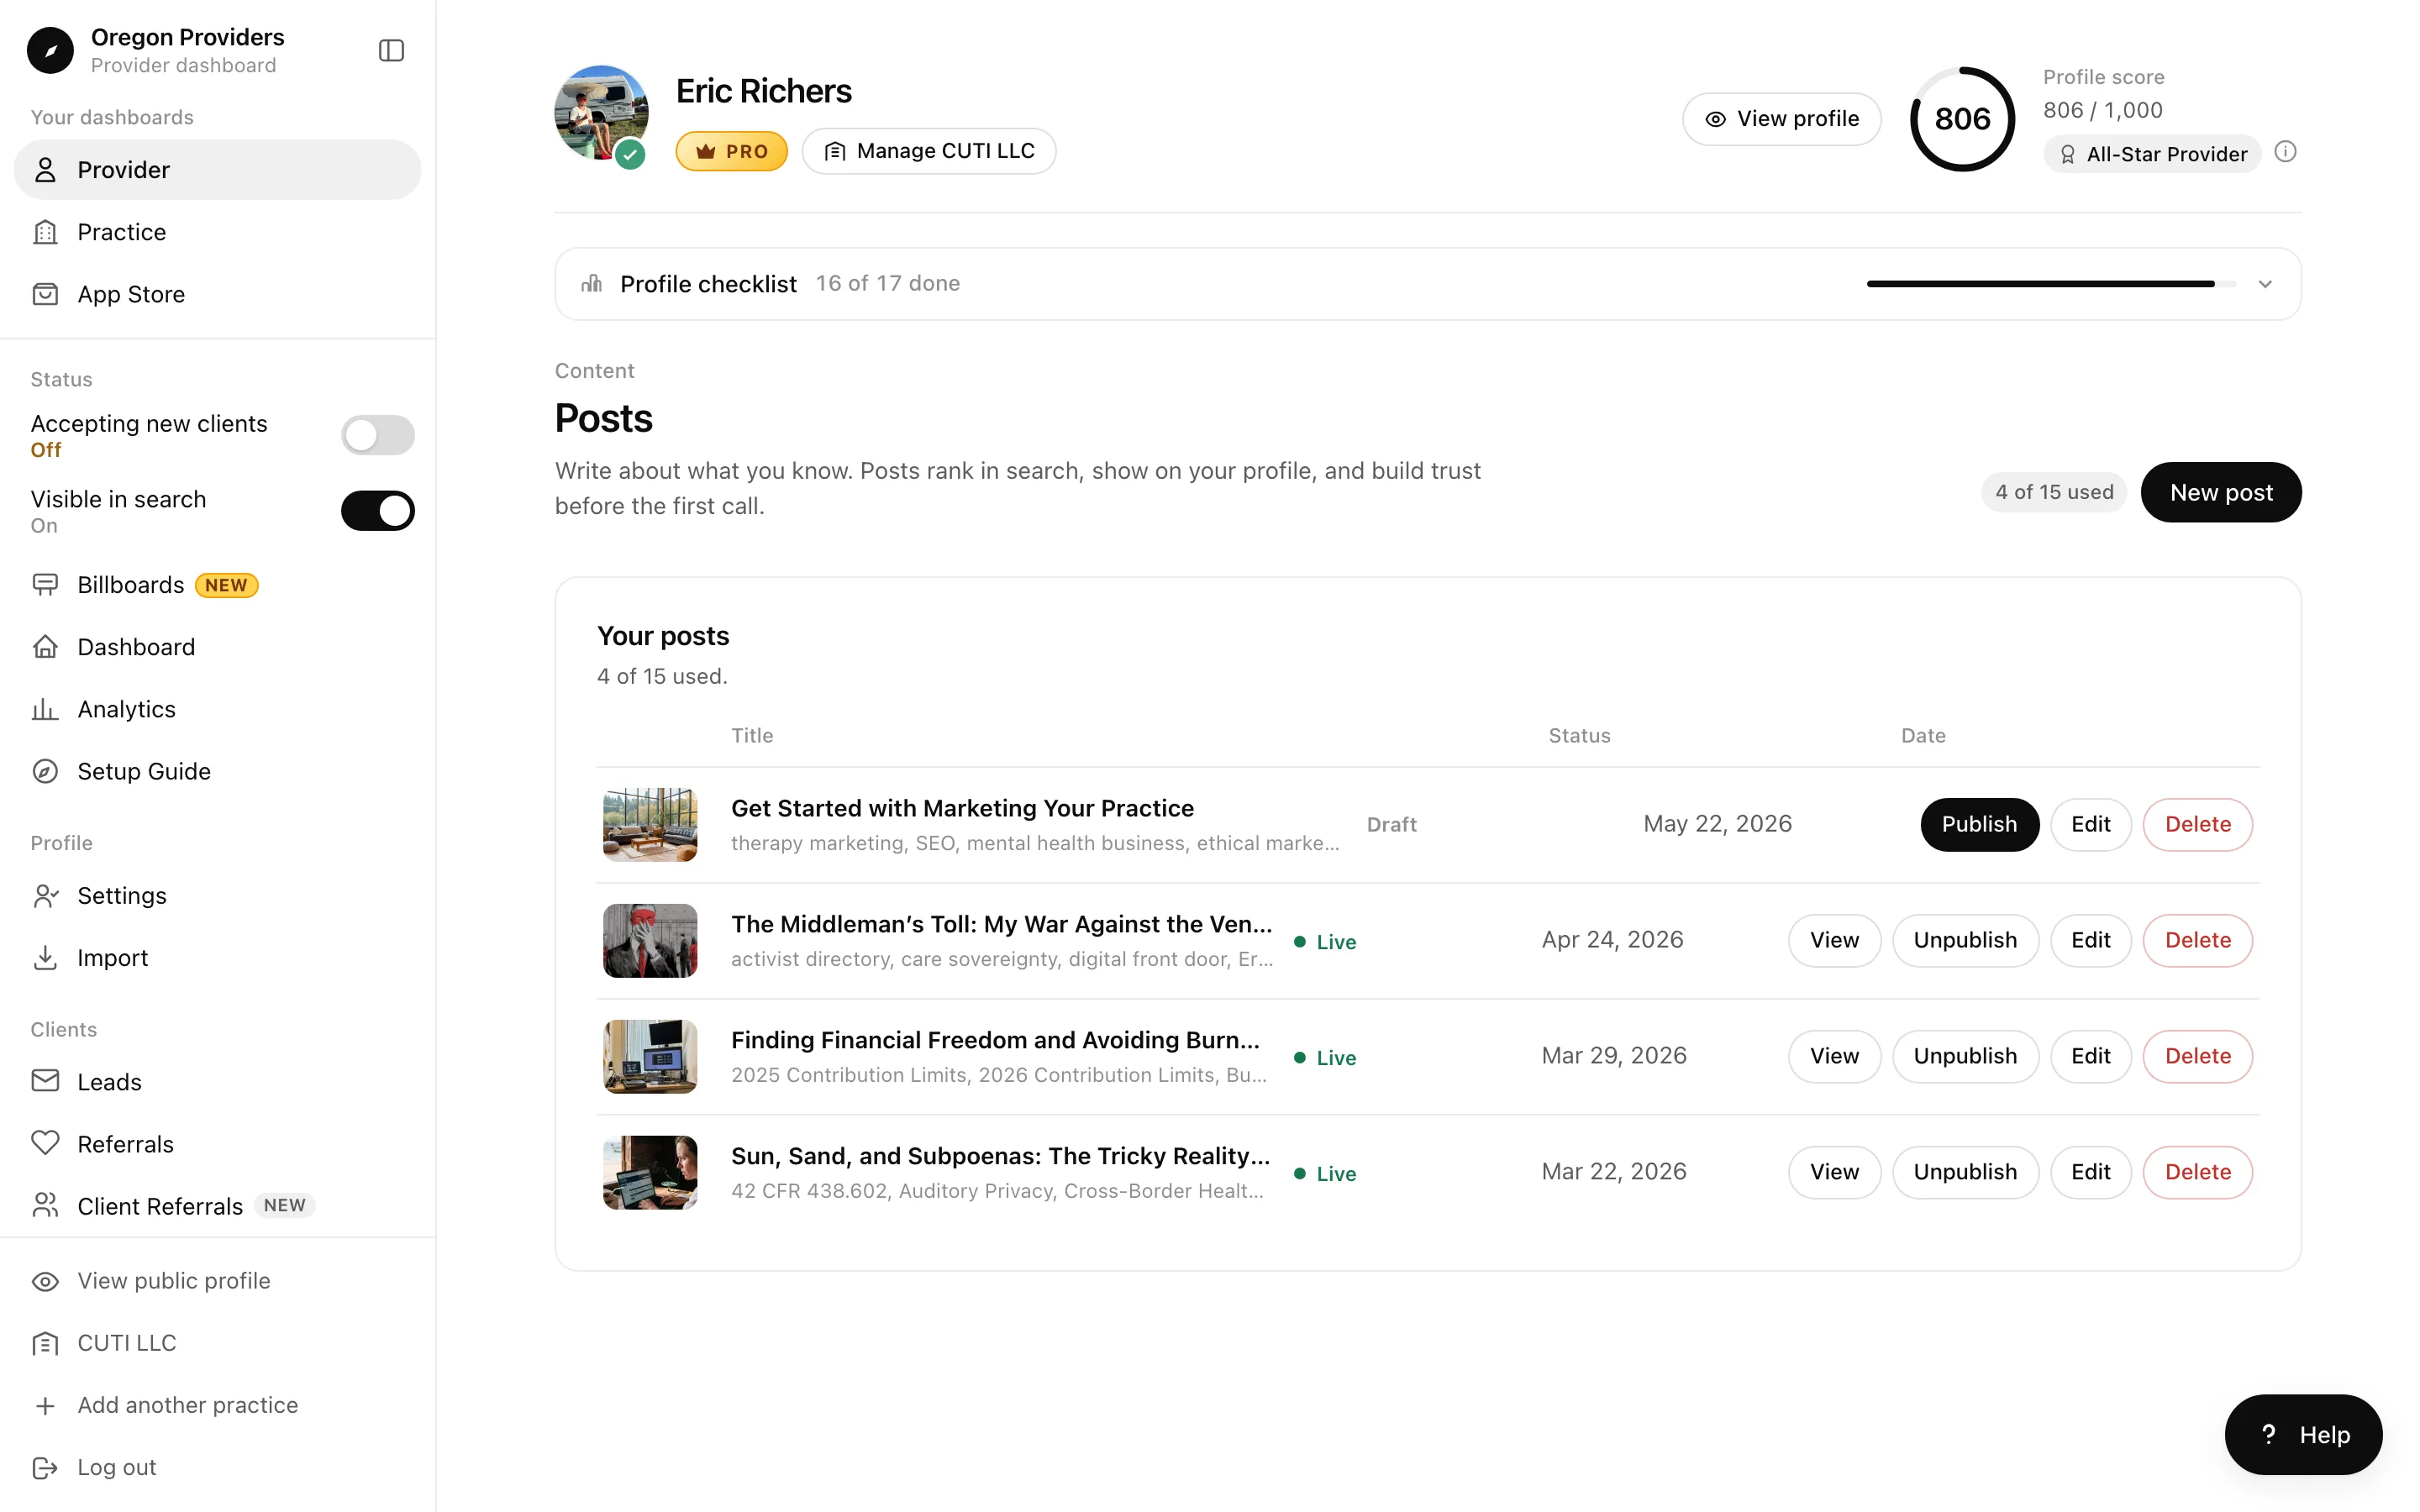This screenshot has width=2420, height=1512.
Task: Expand the Profile checklist chevron
Action: (2265, 284)
